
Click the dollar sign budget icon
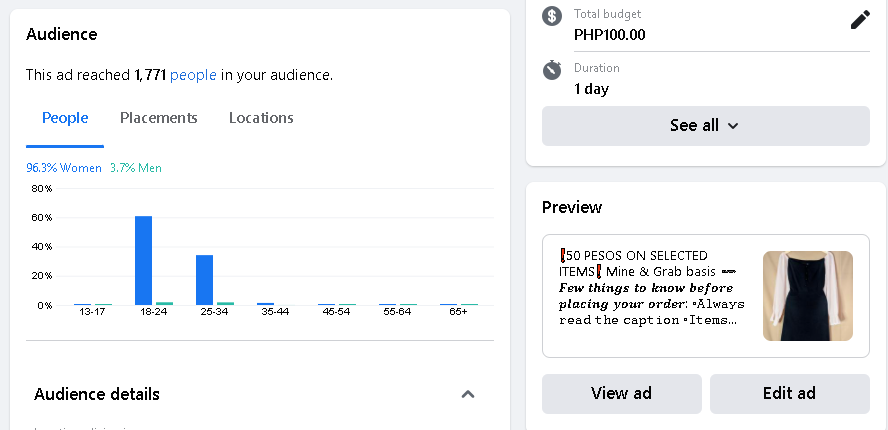pyautogui.click(x=552, y=16)
